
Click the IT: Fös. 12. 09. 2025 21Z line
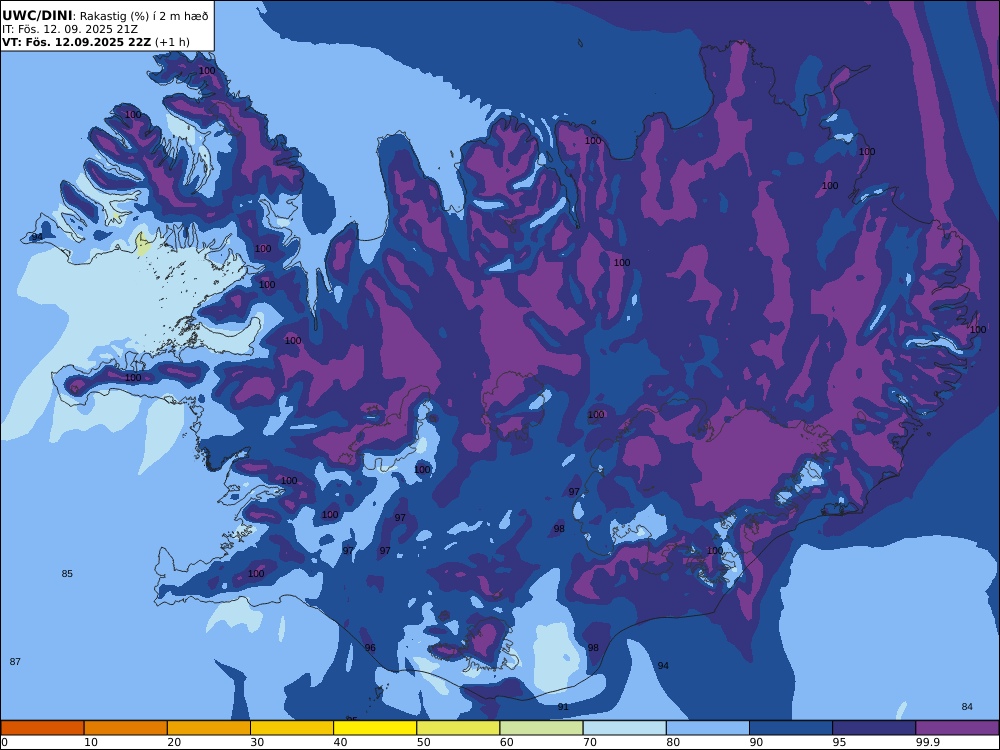coord(70,29)
